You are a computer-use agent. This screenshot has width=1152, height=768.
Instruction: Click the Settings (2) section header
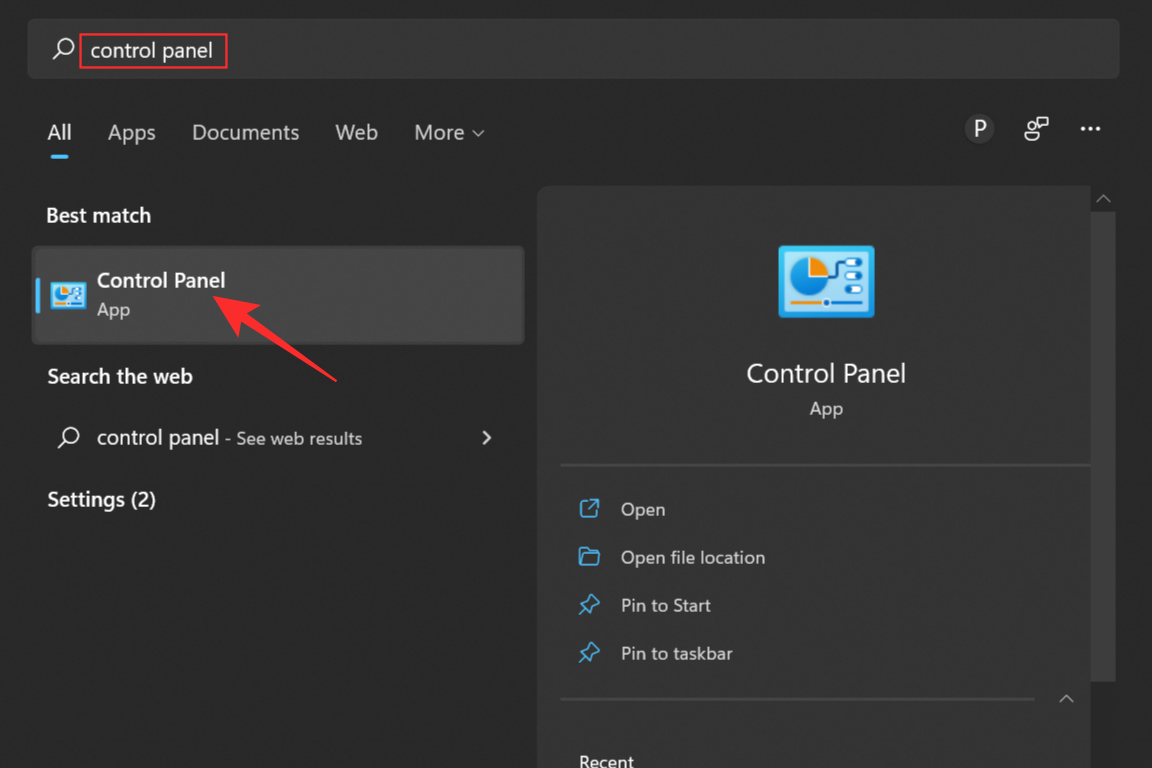pos(101,499)
